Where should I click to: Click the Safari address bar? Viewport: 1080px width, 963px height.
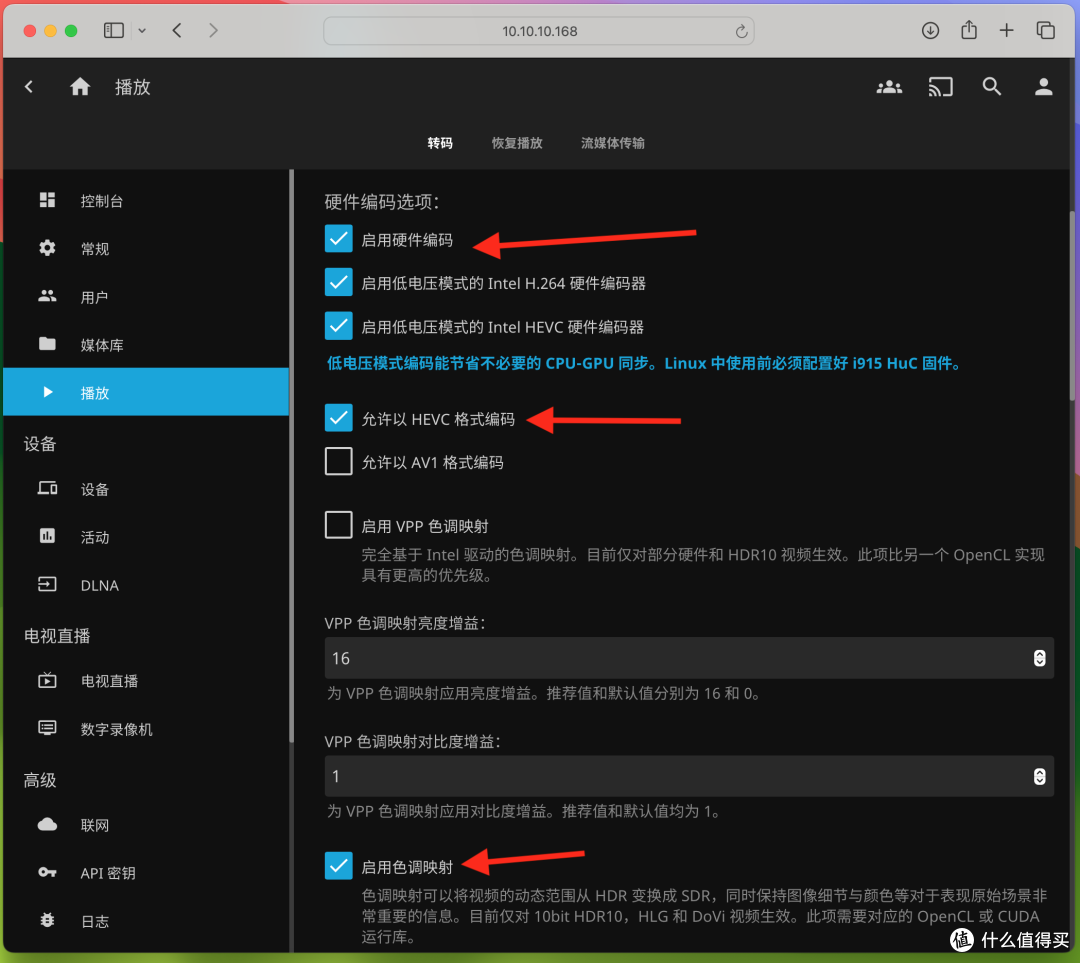(539, 31)
